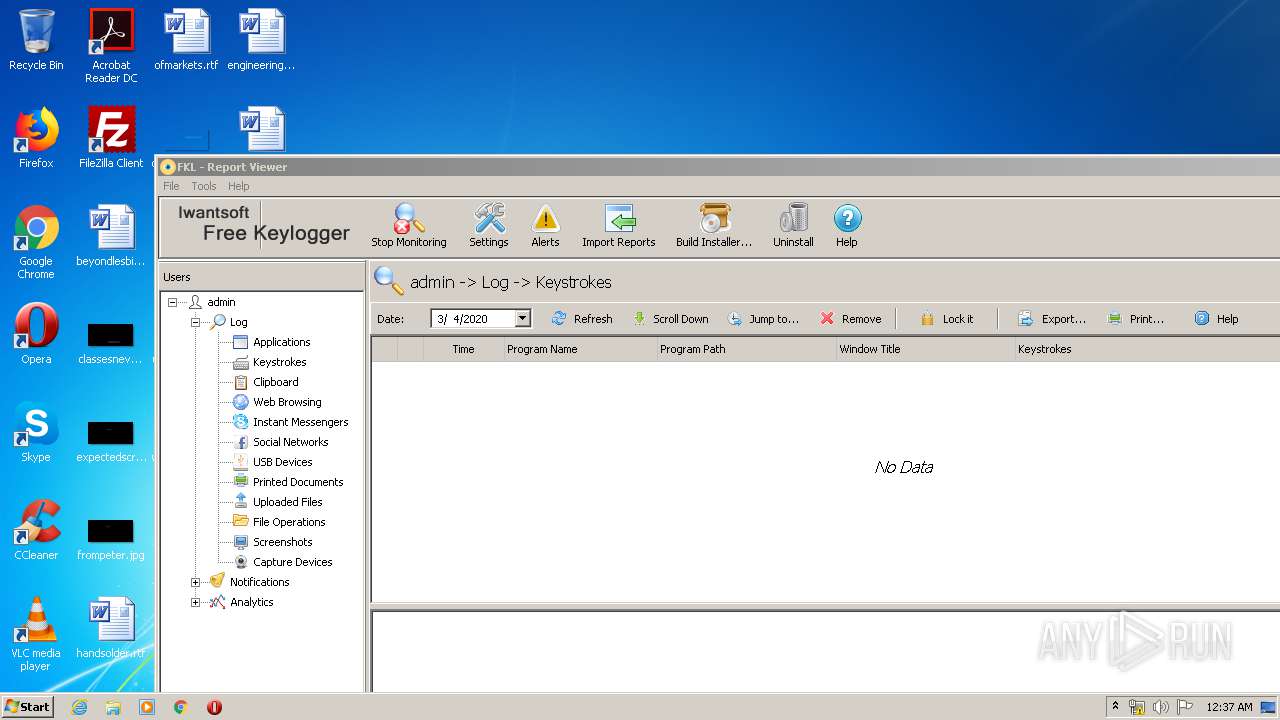This screenshot has height=720, width=1280.
Task: Click the Uninstall trash icon
Action: click(x=793, y=225)
